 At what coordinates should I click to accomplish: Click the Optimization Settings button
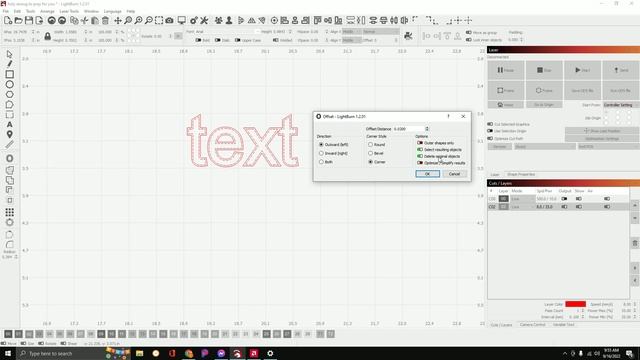coord(602,139)
